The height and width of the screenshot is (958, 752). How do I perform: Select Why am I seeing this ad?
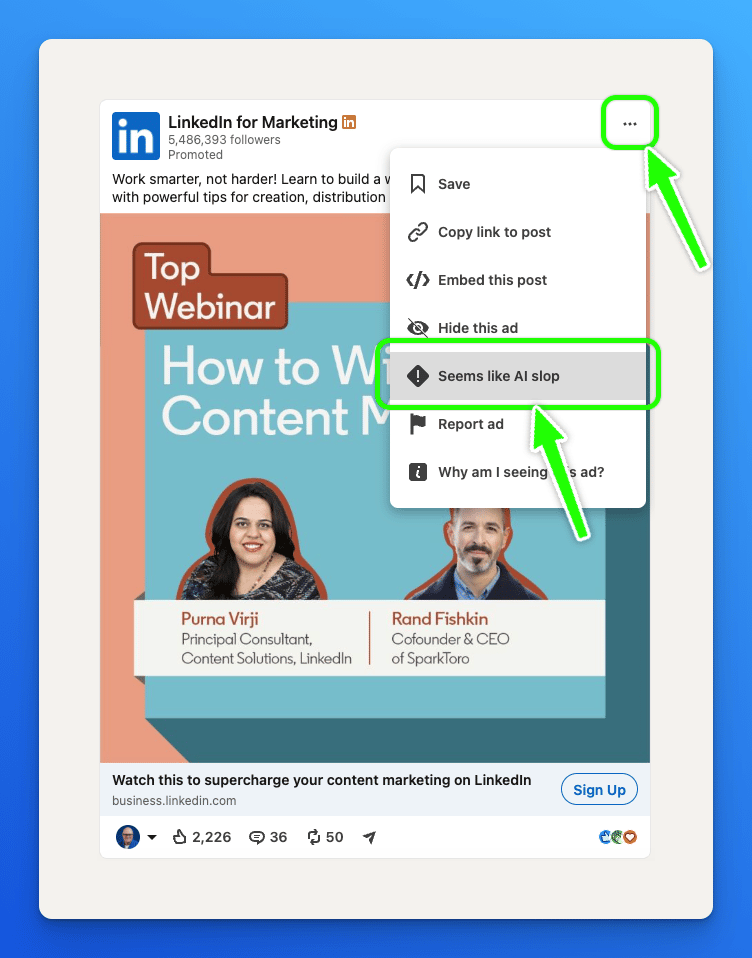[x=517, y=472]
